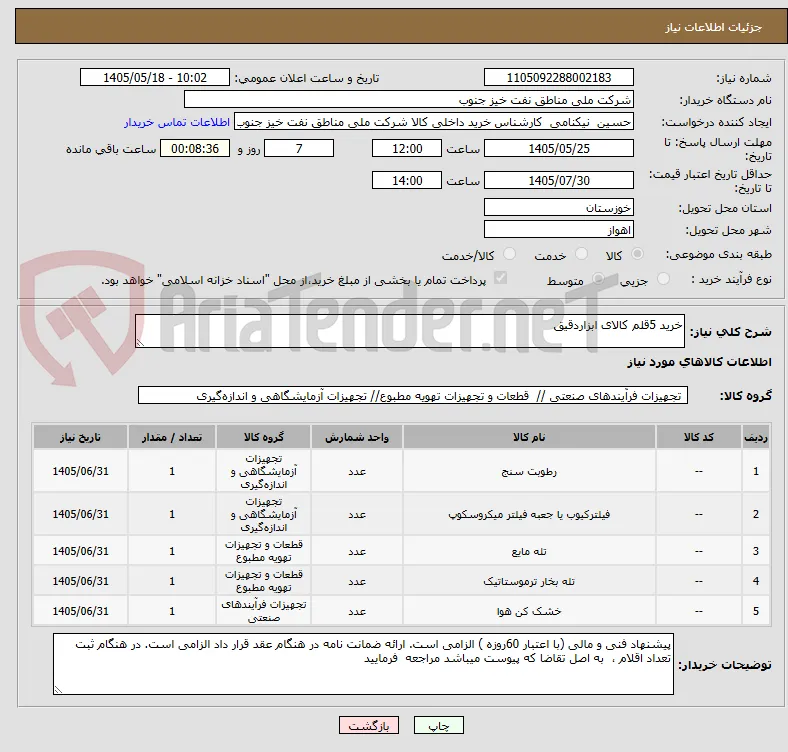Click the بازگشت (back) button

[x=368, y=725]
